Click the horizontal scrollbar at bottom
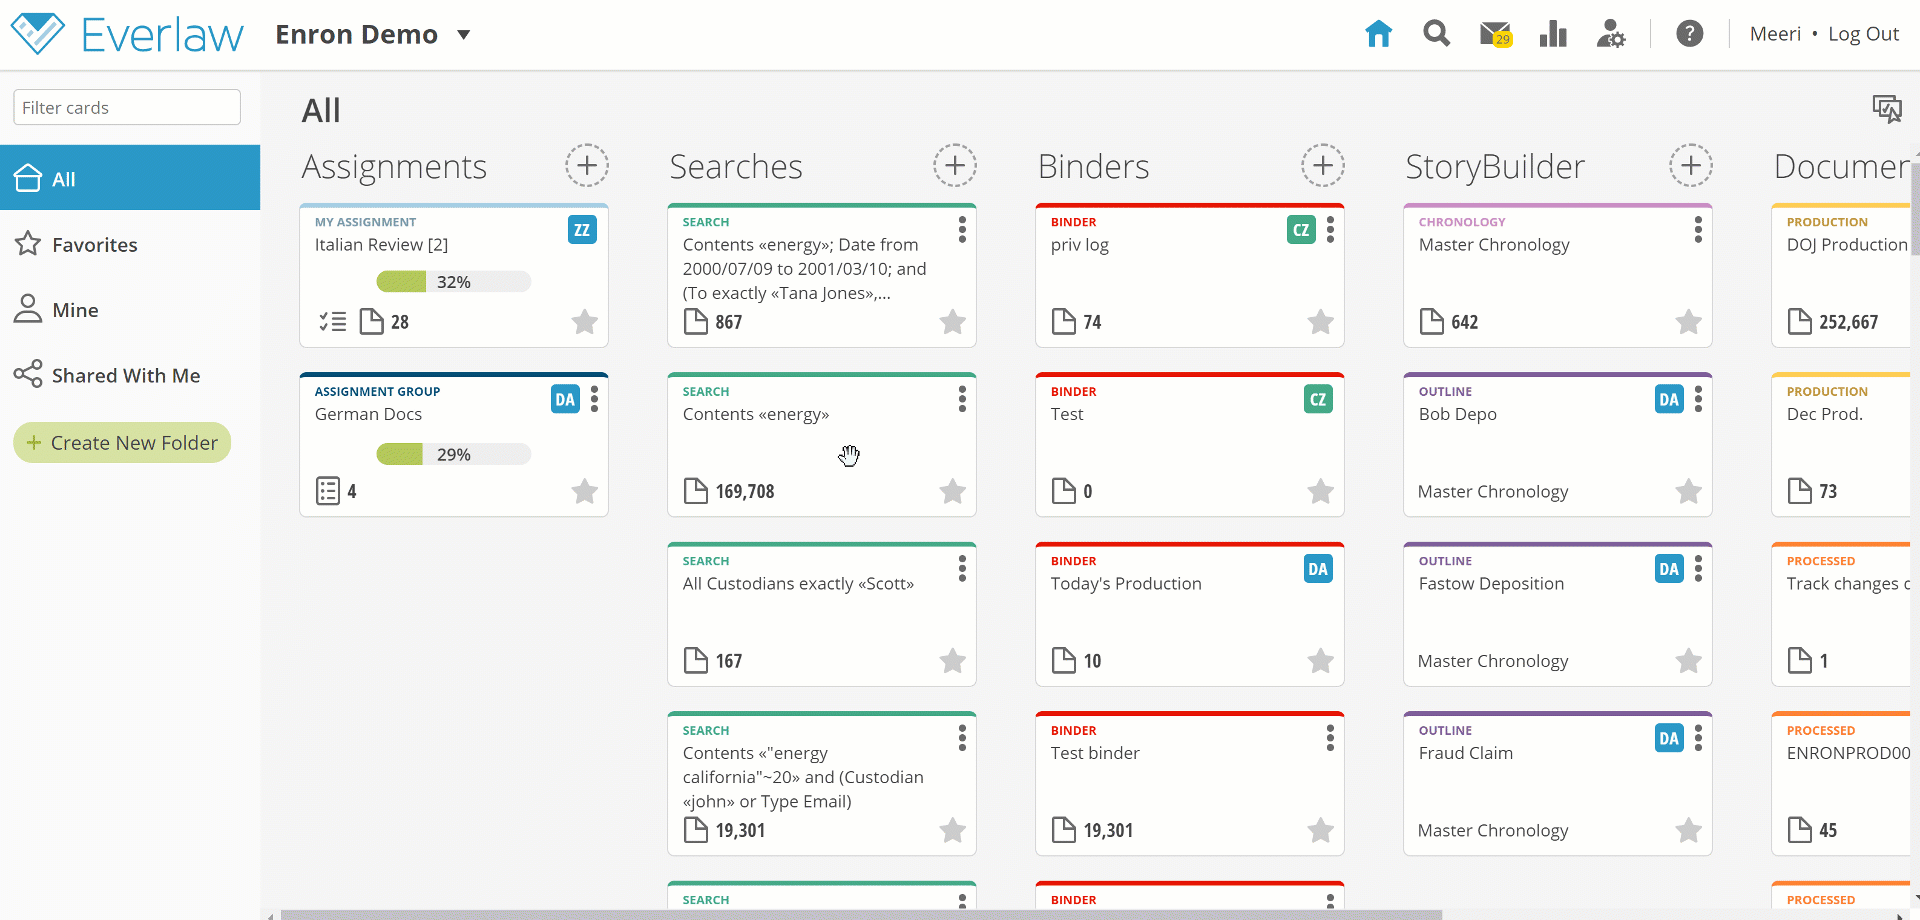 [x=861, y=914]
